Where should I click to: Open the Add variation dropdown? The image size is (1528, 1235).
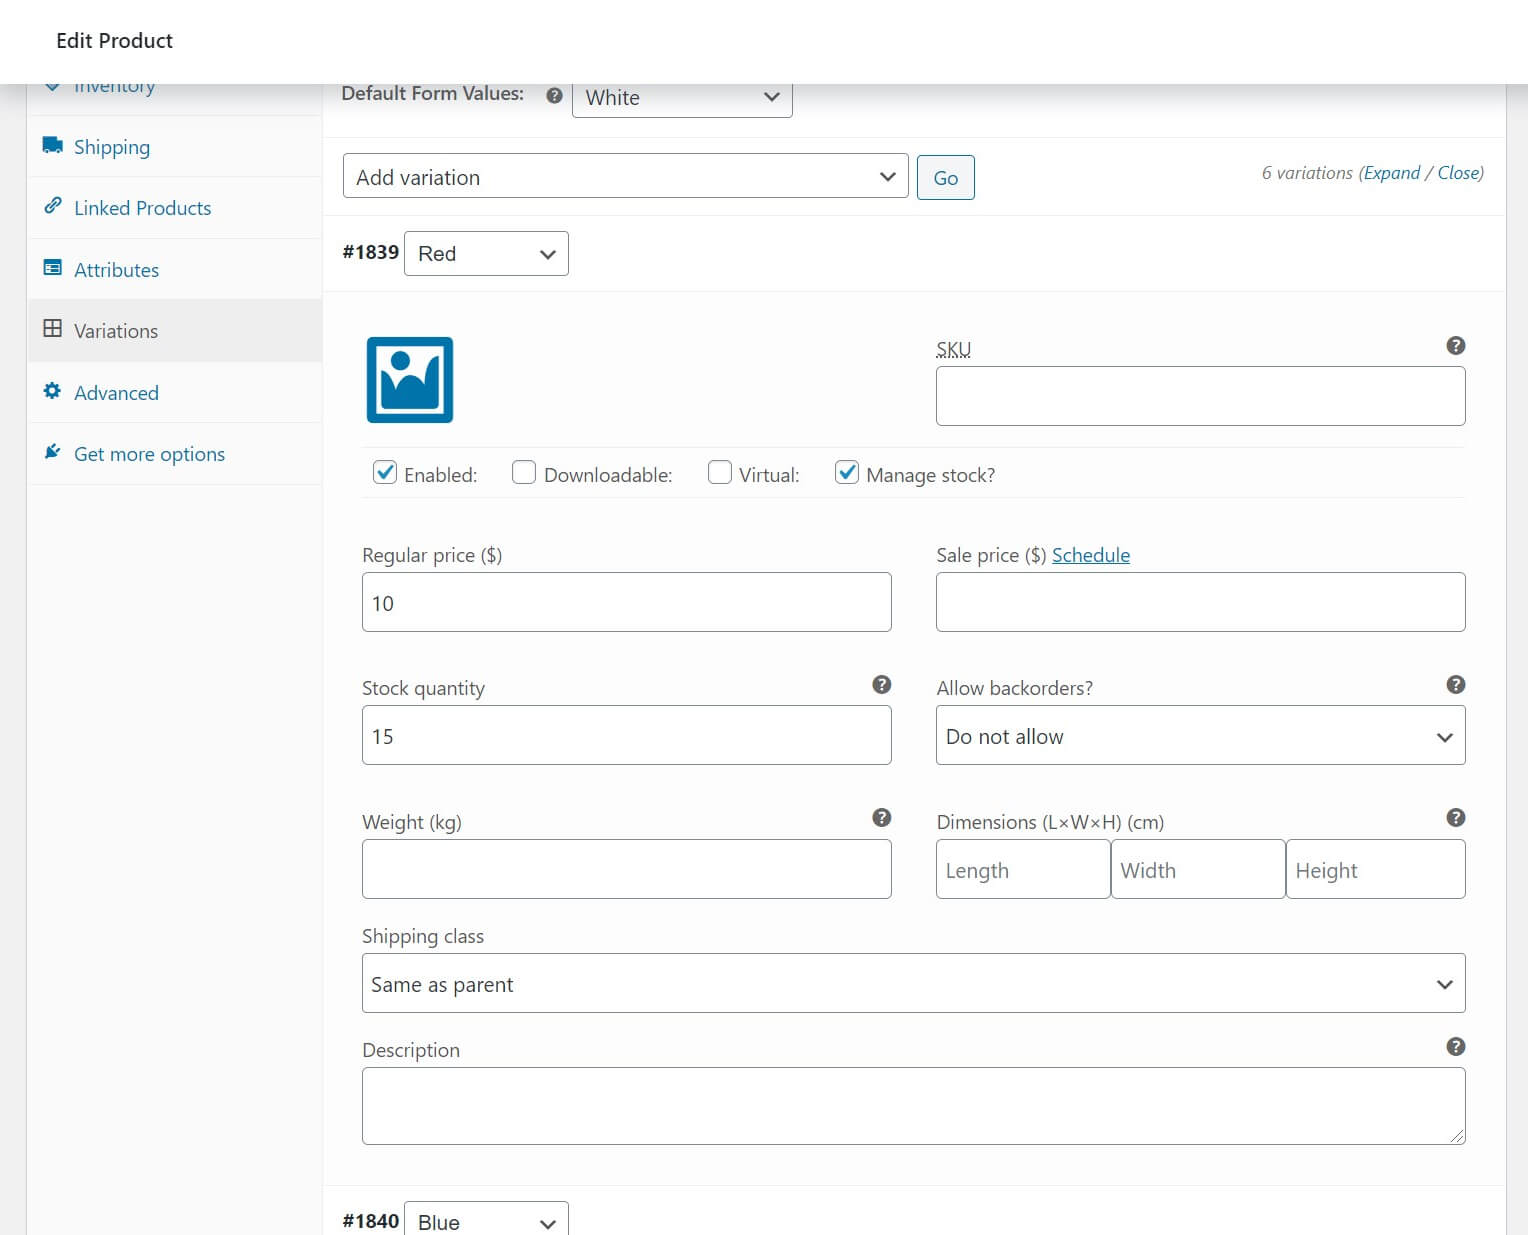tap(625, 176)
